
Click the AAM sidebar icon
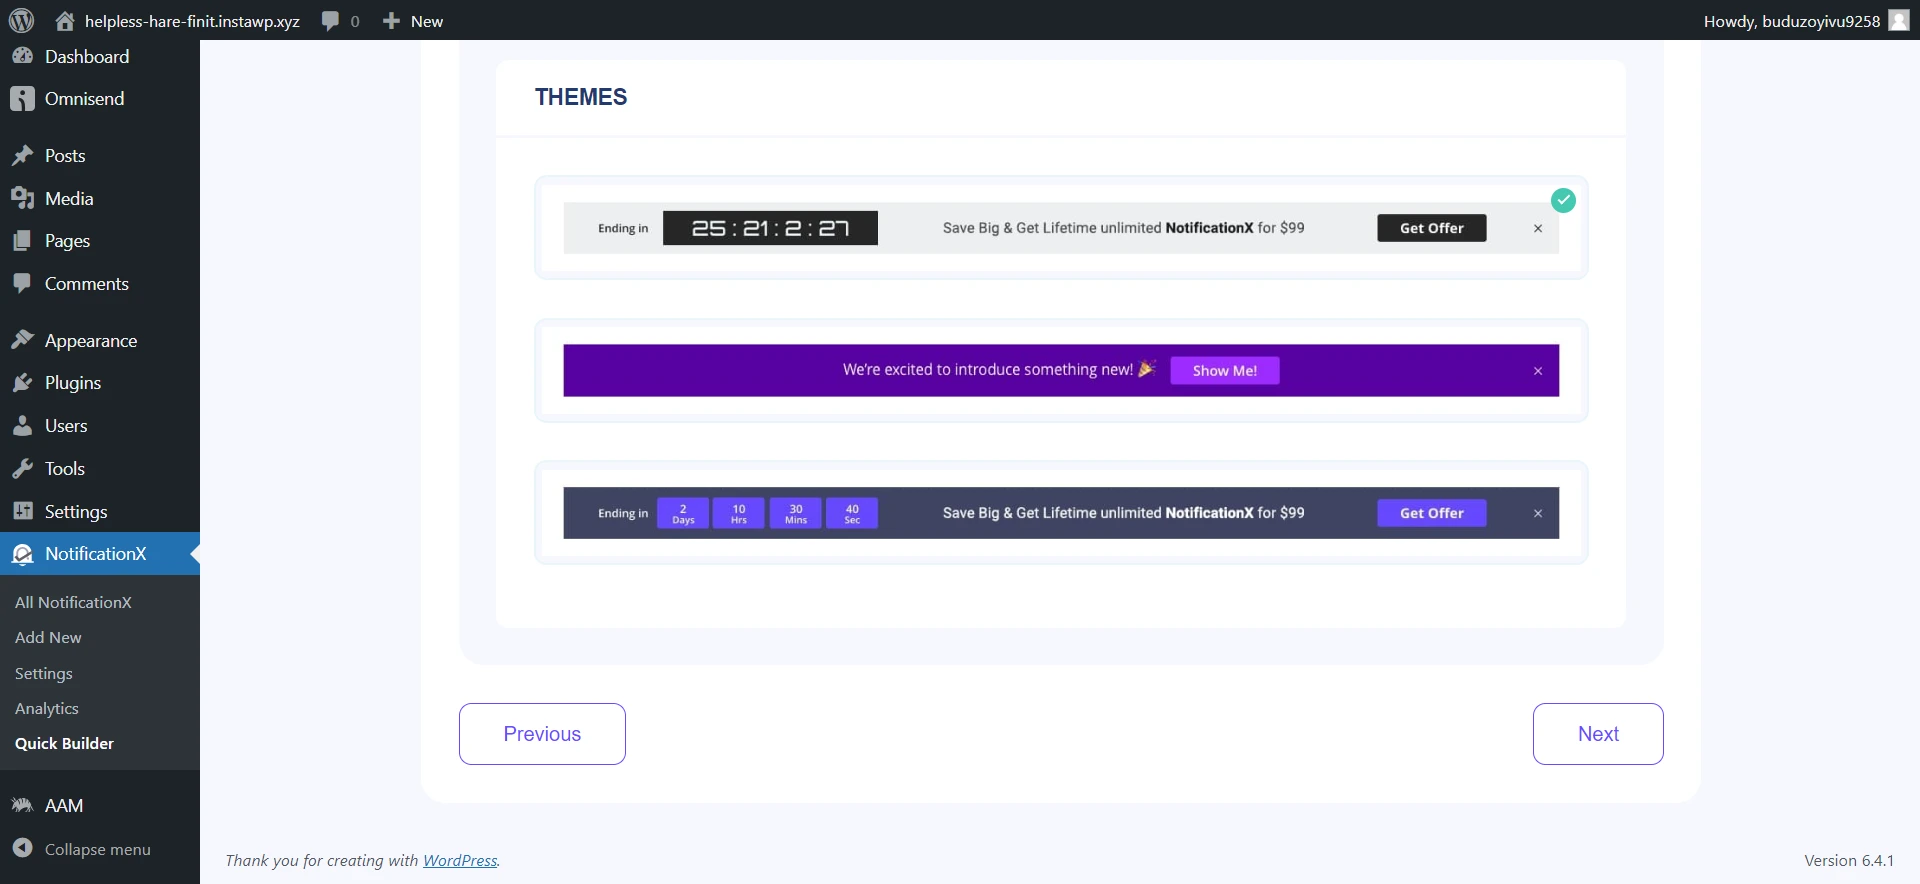tap(22, 805)
